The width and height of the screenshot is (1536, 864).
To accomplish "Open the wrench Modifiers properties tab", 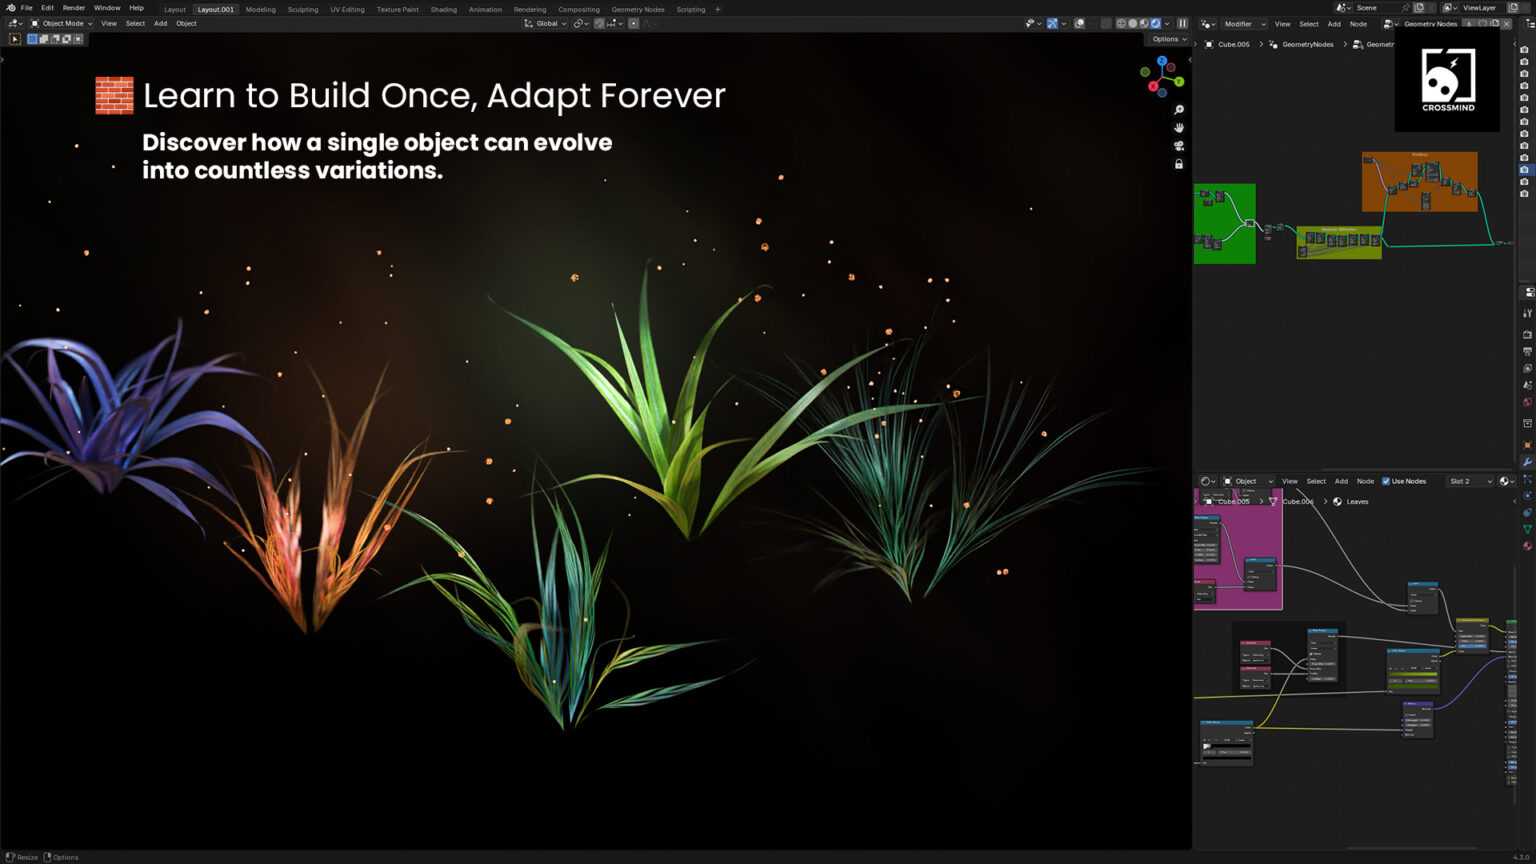I will click(x=1527, y=462).
